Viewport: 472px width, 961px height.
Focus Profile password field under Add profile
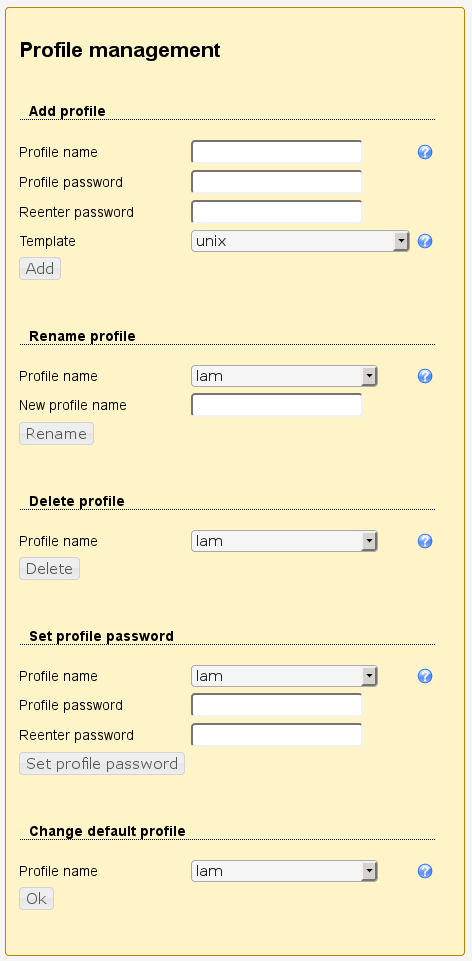click(x=276, y=182)
